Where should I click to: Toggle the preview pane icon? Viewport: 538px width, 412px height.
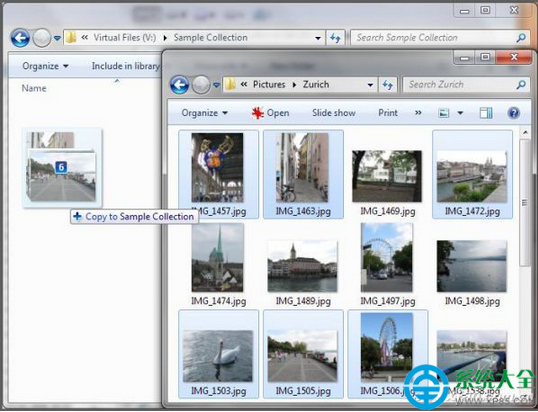(x=486, y=113)
